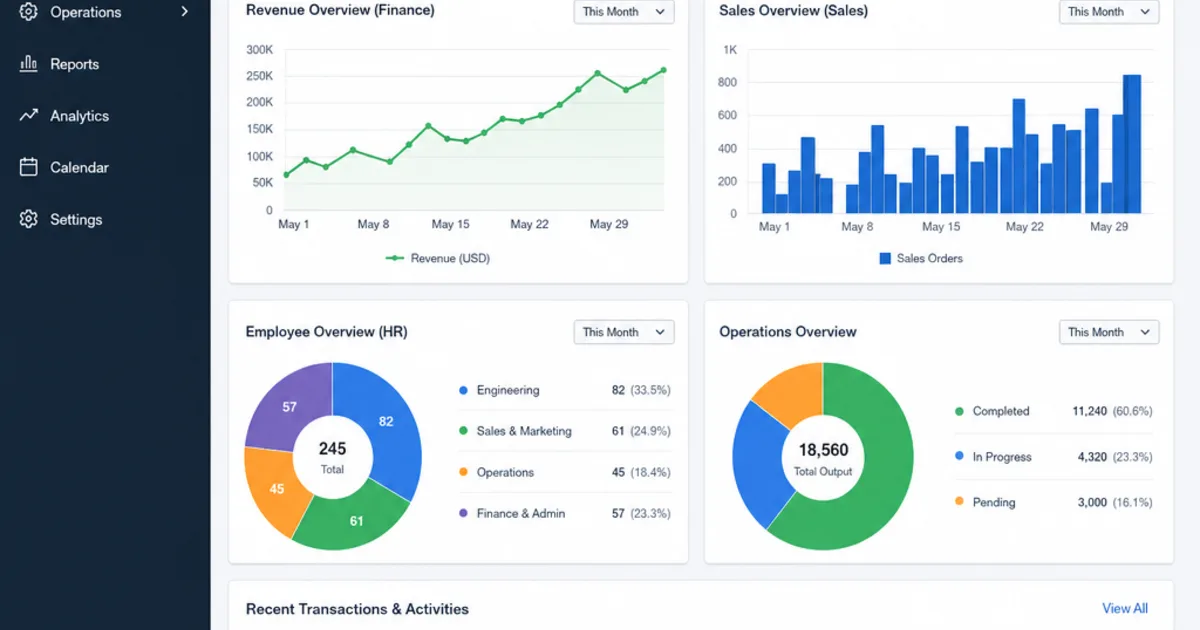The height and width of the screenshot is (630, 1200).
Task: Click the Recent Transactions & Activities heading
Action: (x=357, y=608)
